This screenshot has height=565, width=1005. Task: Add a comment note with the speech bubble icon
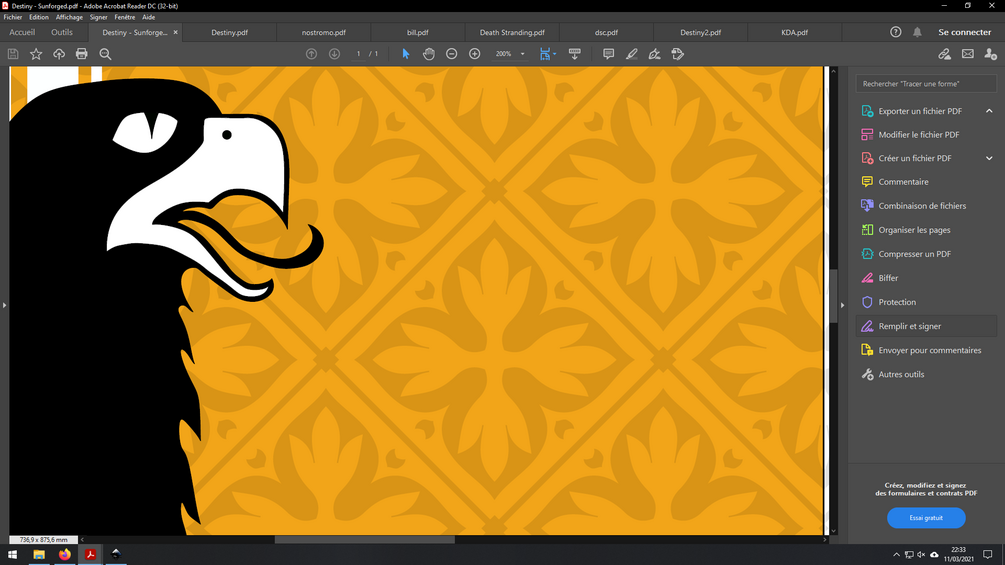(608, 54)
